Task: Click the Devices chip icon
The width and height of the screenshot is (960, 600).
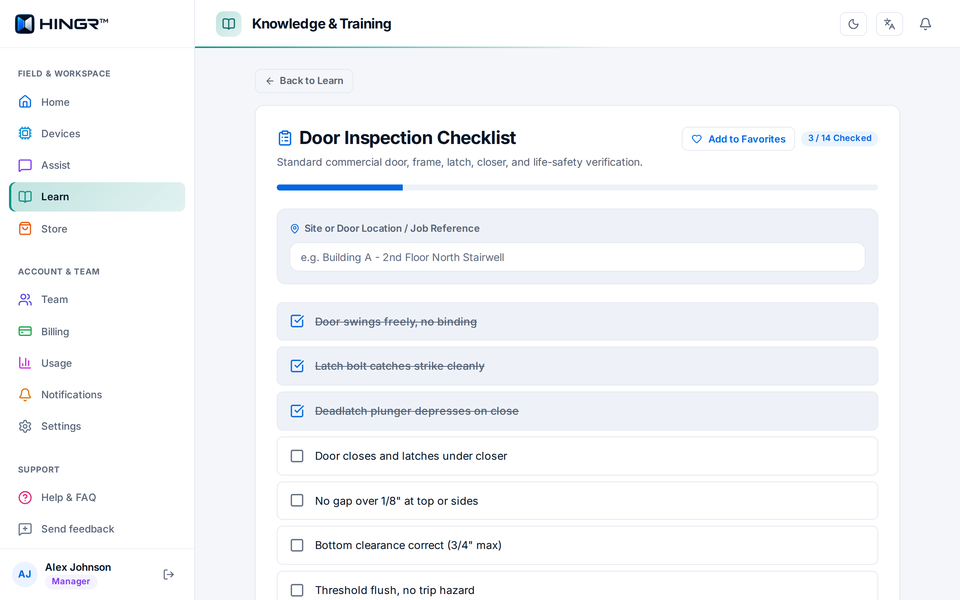Action: [25, 133]
